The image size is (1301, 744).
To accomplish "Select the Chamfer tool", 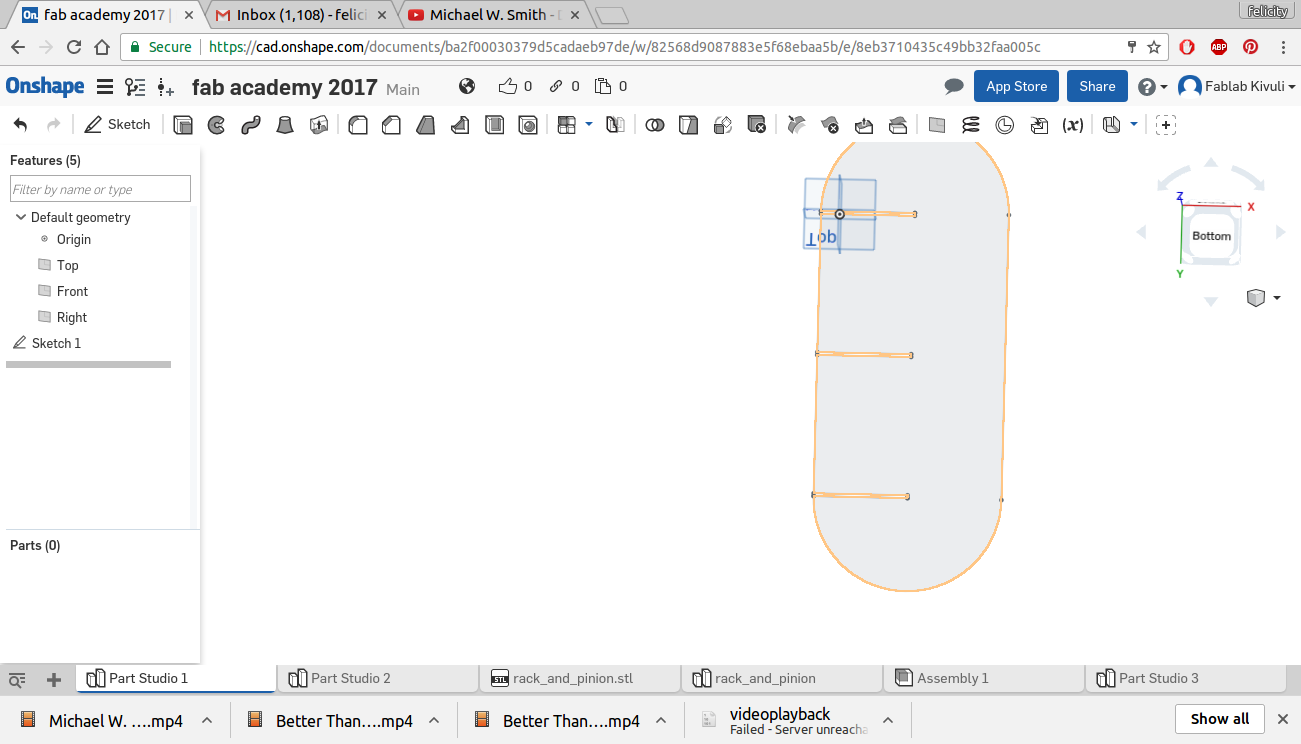I will pos(392,125).
